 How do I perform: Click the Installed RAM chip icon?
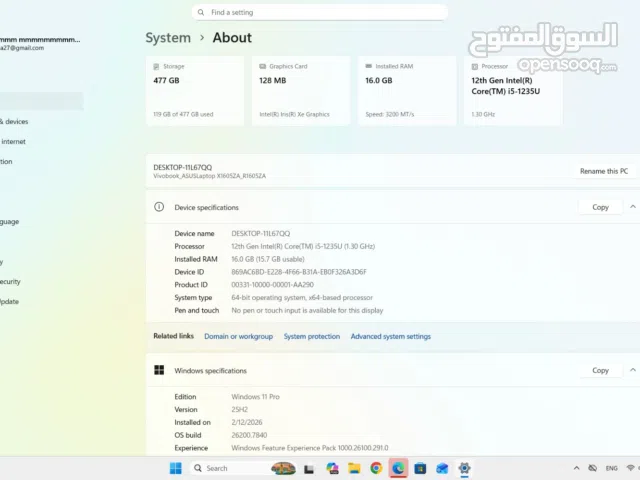369,66
